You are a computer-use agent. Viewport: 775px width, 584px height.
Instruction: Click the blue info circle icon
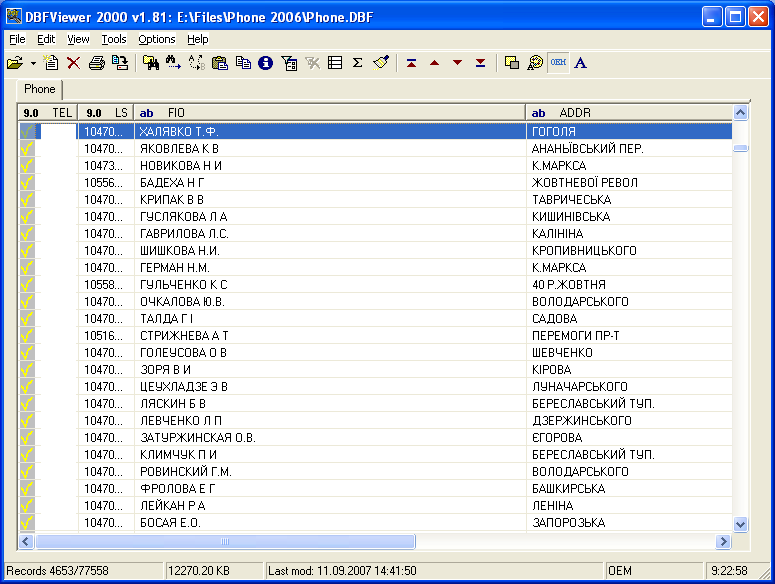click(x=265, y=63)
